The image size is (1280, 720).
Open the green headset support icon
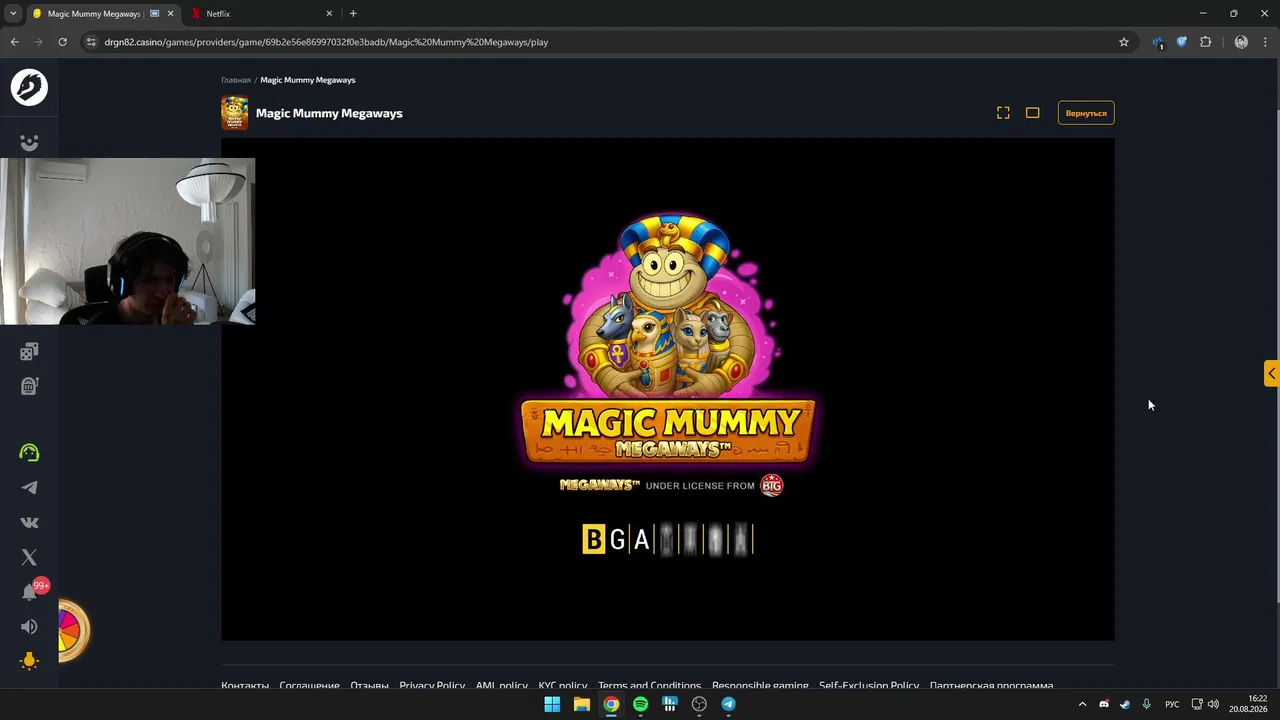[29, 453]
